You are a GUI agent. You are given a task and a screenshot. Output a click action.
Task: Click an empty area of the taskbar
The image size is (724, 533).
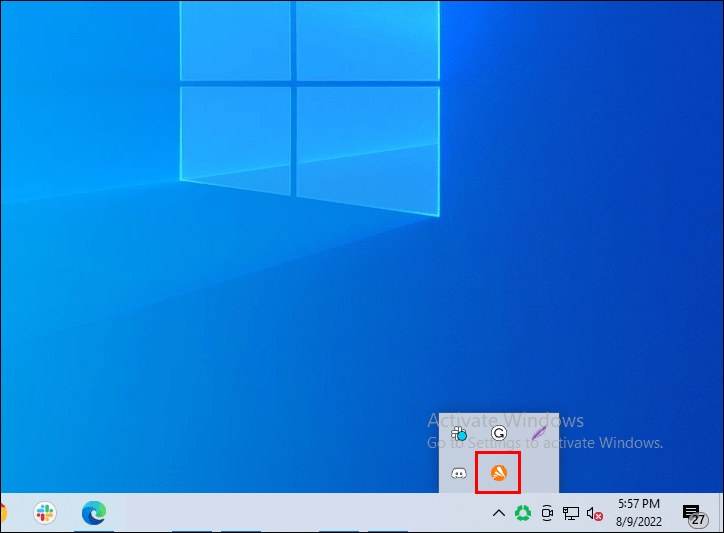coord(300,513)
